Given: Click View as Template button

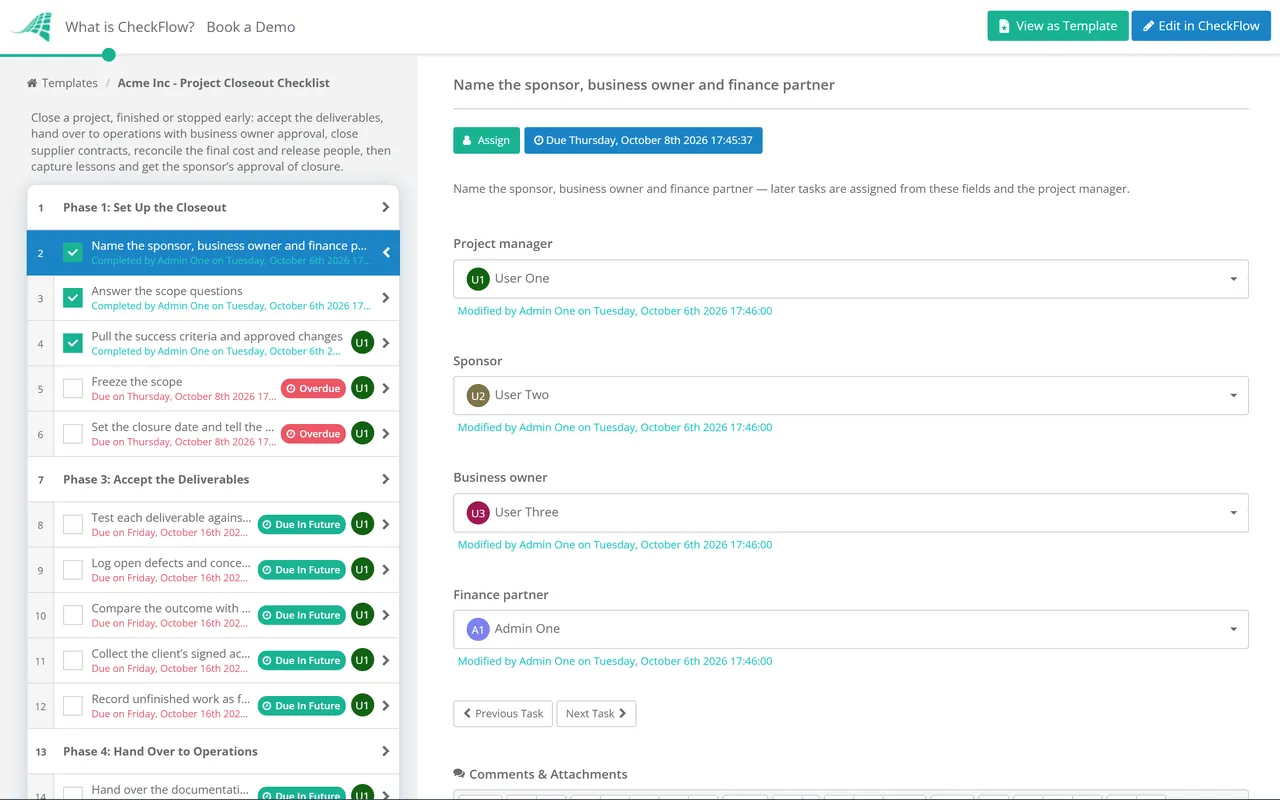Looking at the screenshot, I should pyautogui.click(x=1058, y=26).
